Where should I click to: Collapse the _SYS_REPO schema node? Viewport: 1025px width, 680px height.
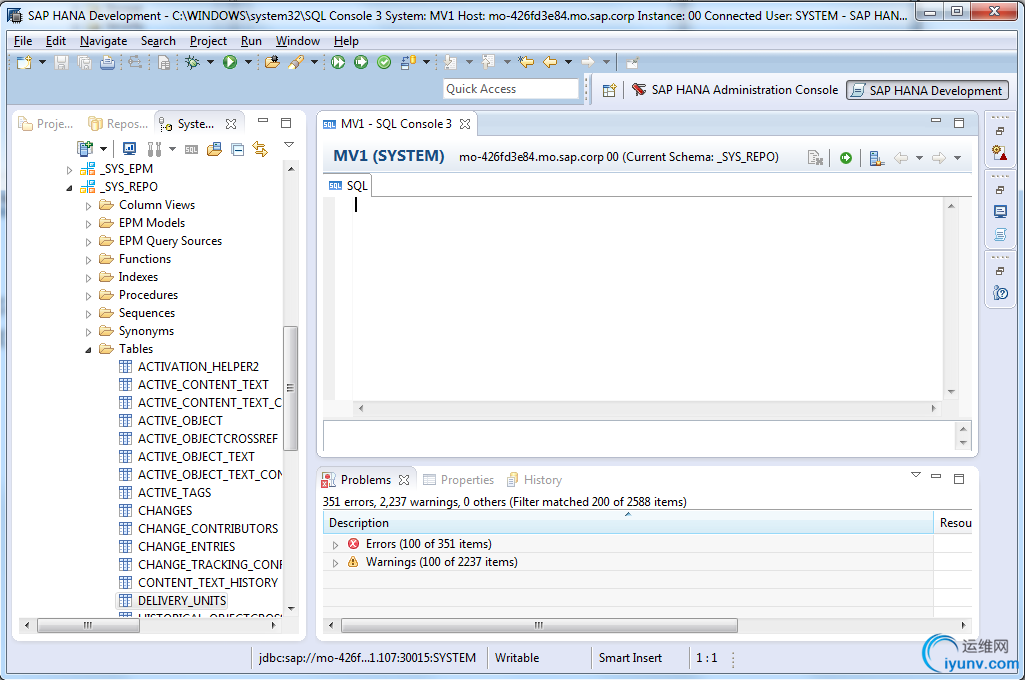pyautogui.click(x=69, y=188)
